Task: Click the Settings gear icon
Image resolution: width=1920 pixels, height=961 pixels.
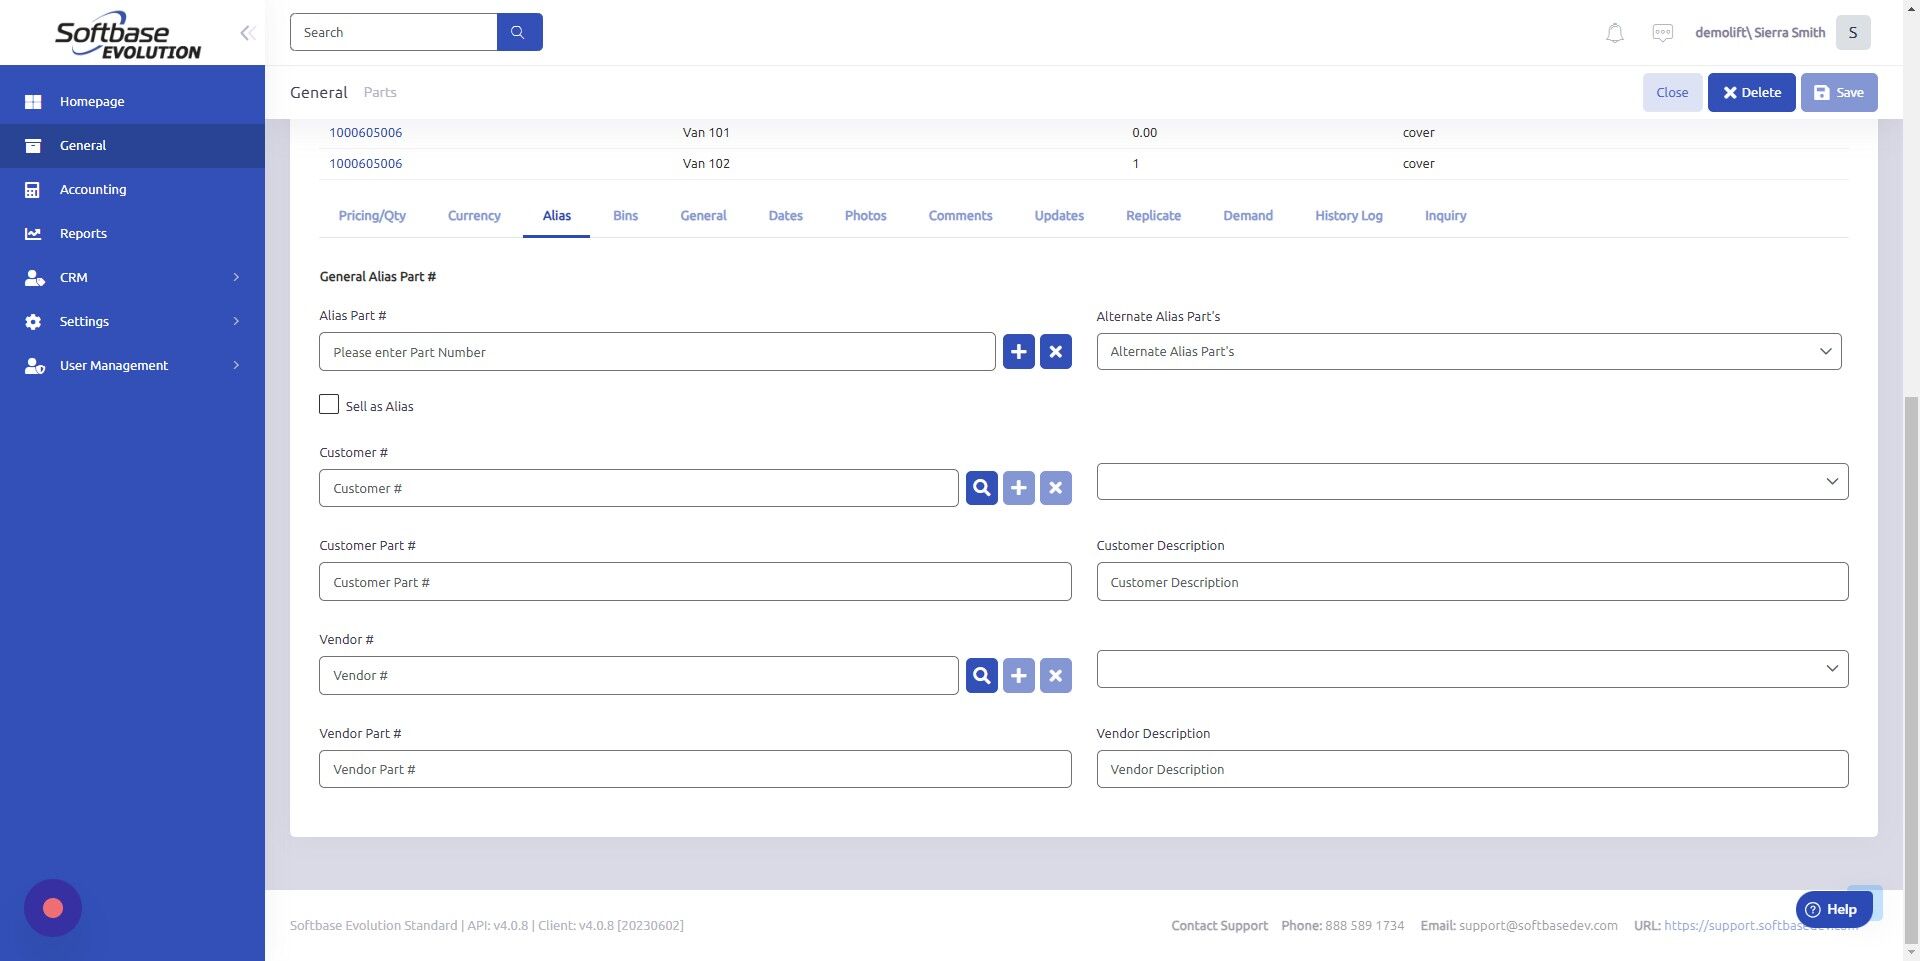Action: tap(33, 322)
